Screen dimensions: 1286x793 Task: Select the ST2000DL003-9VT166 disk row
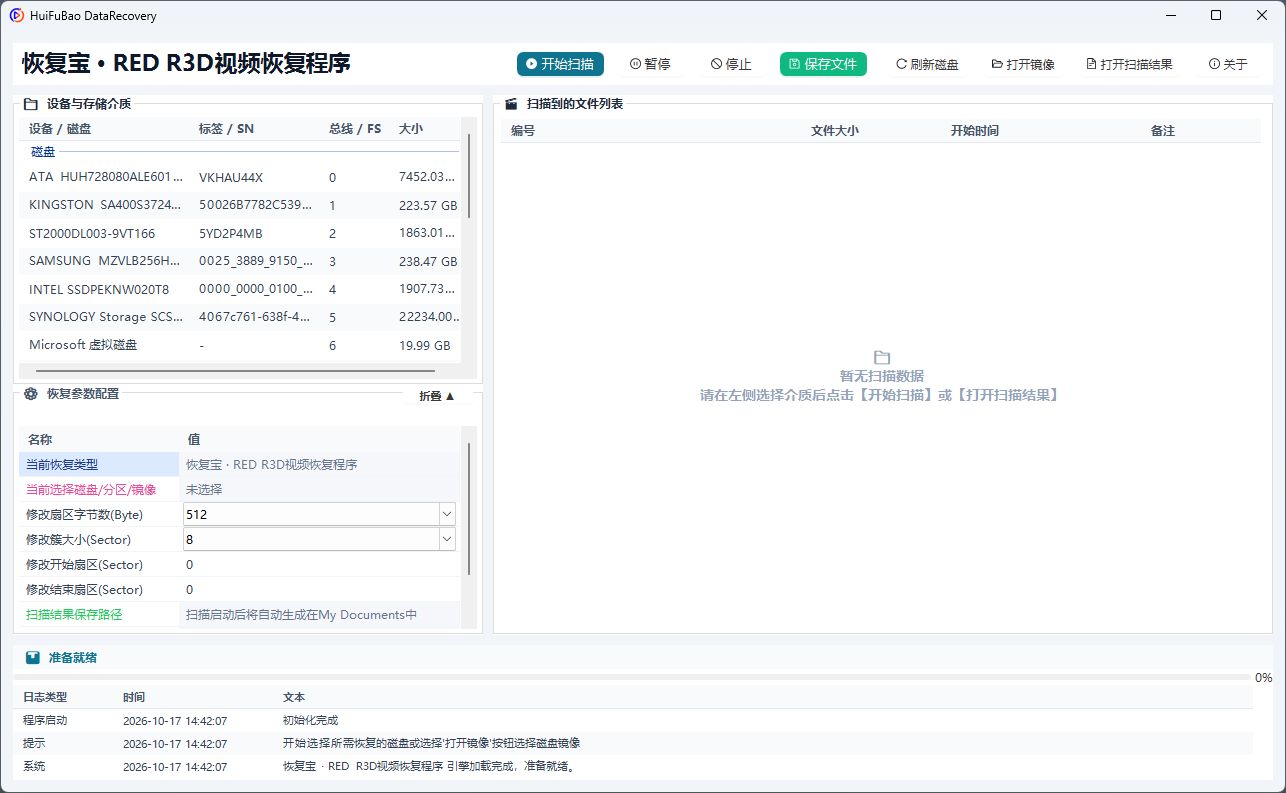point(240,233)
